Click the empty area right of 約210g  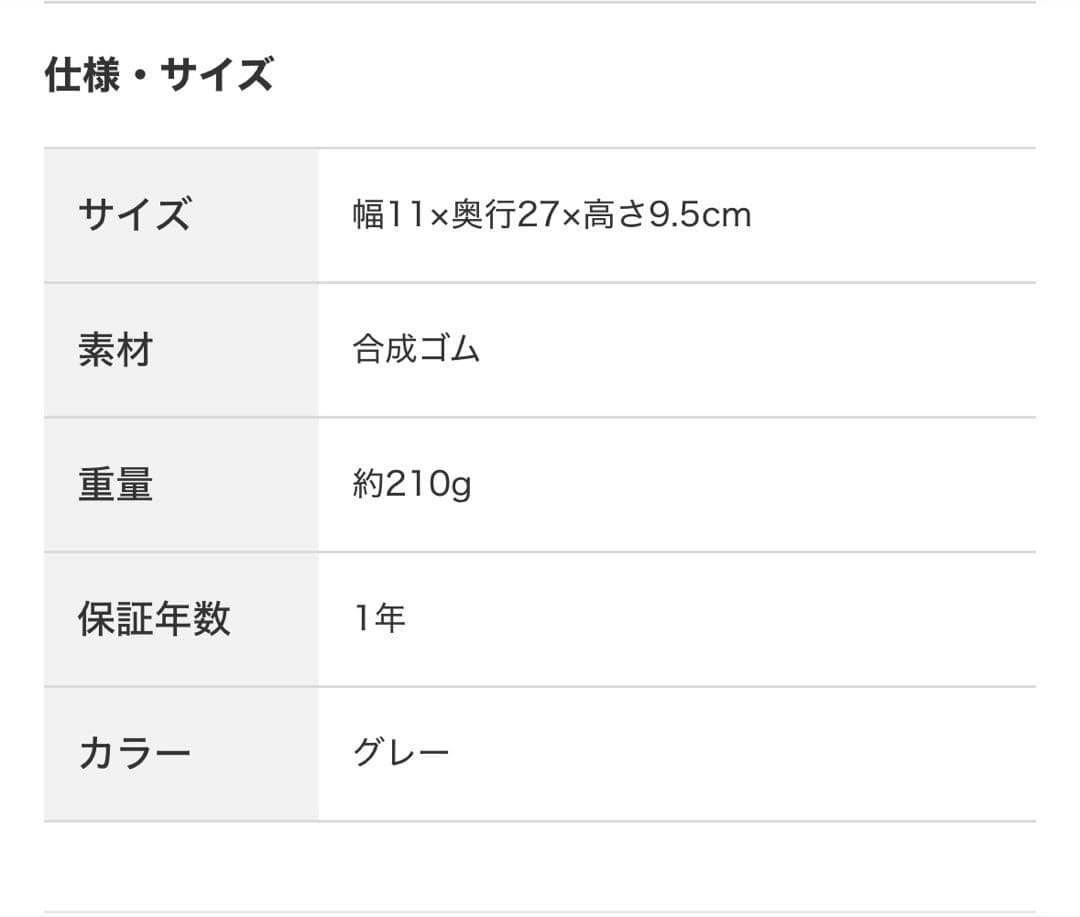(754, 484)
